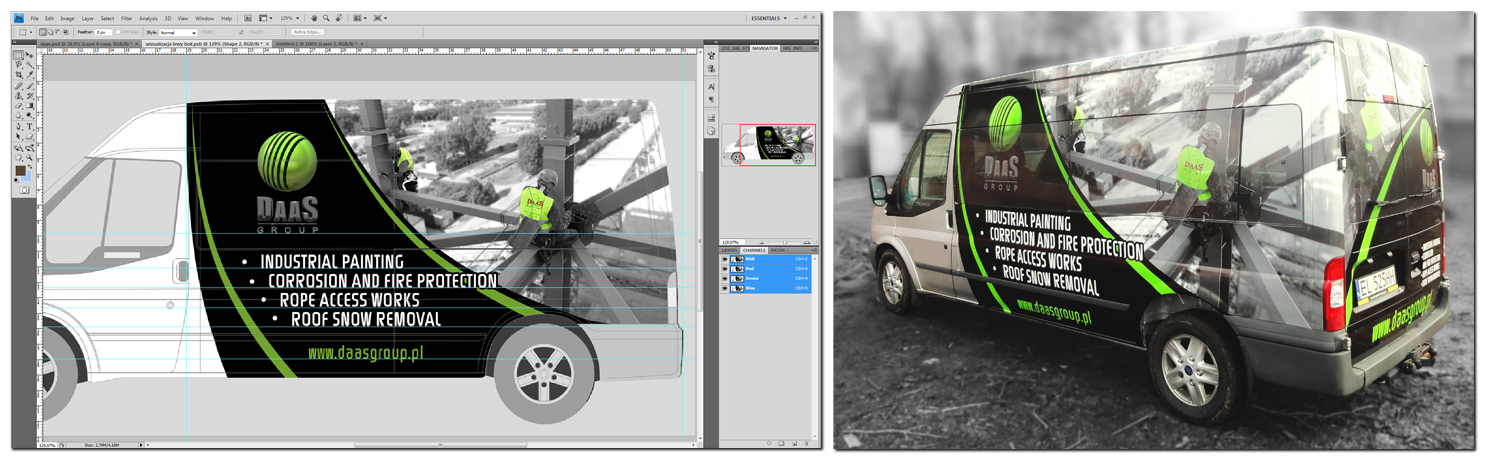Select the Rectangular Marquee tool in toolbox
This screenshot has height=461, width=1485.
18,55
